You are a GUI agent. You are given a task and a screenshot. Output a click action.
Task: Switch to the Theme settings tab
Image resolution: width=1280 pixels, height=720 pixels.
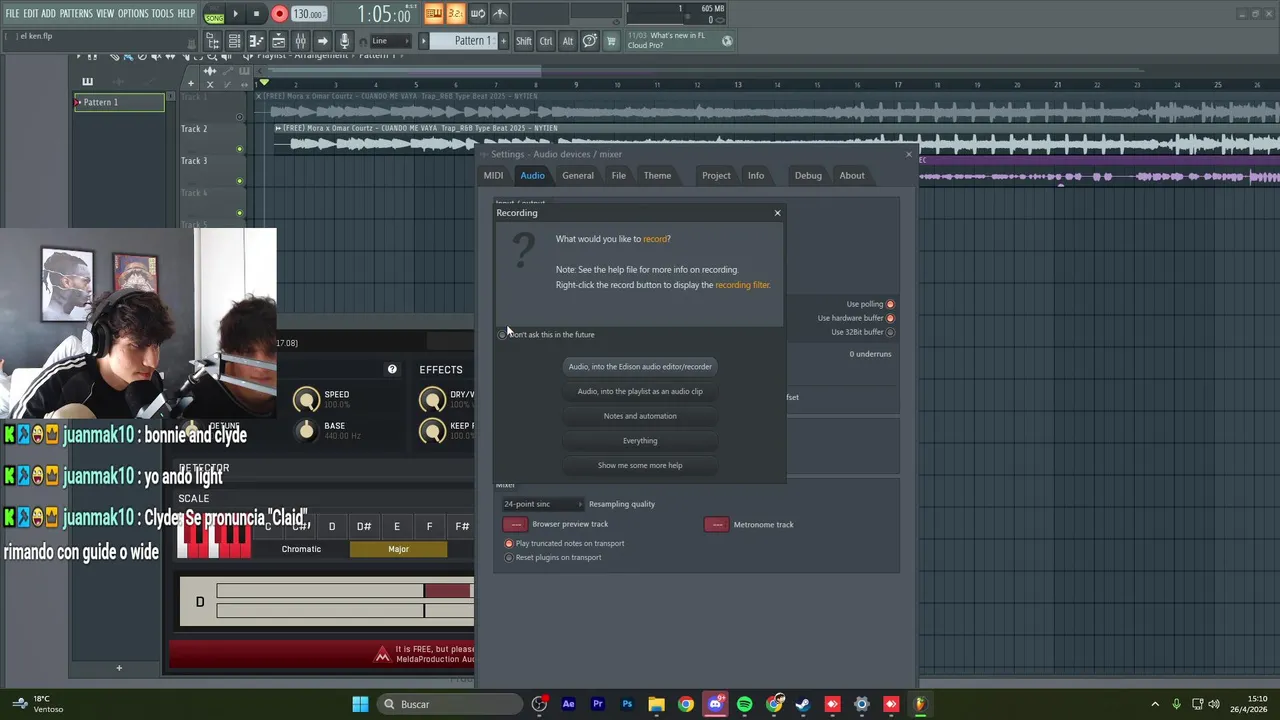coord(657,176)
